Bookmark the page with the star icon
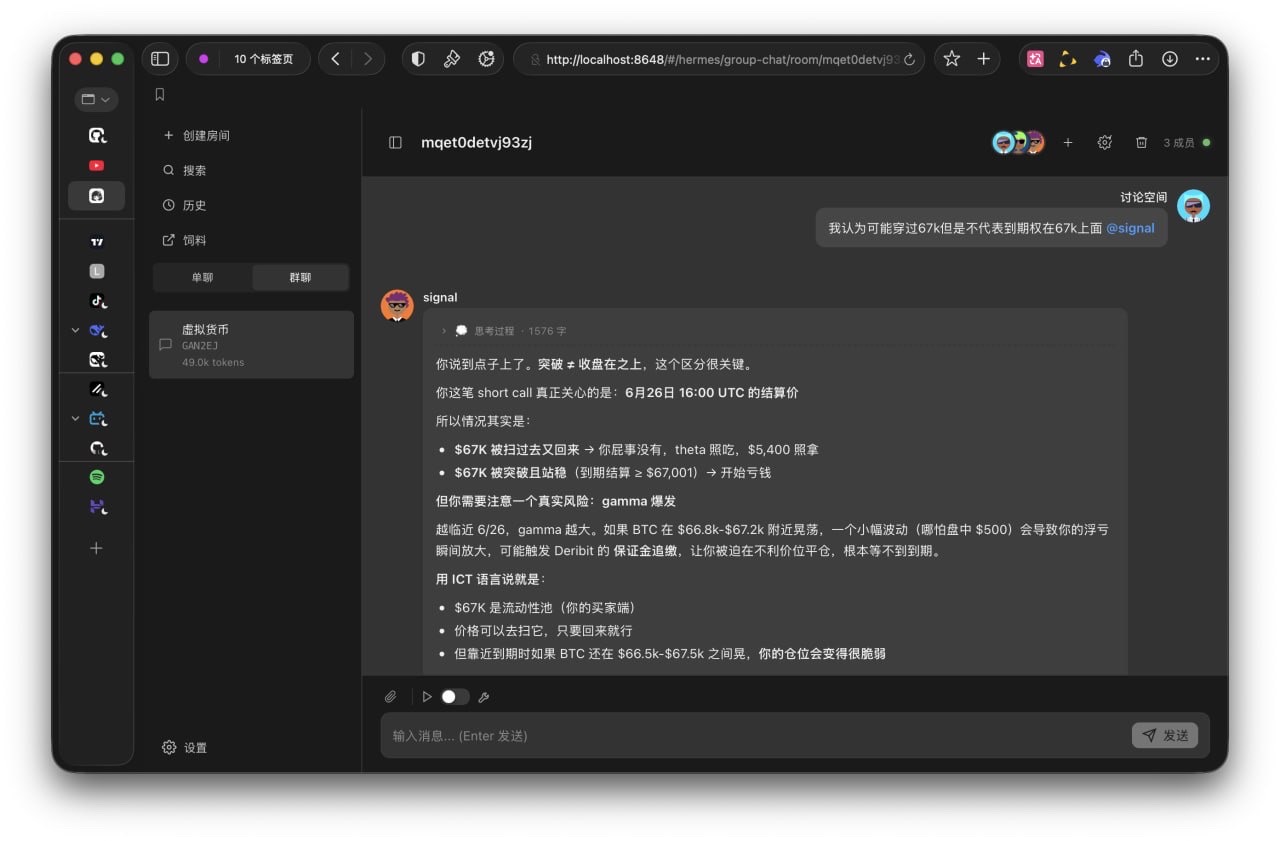 coord(951,59)
